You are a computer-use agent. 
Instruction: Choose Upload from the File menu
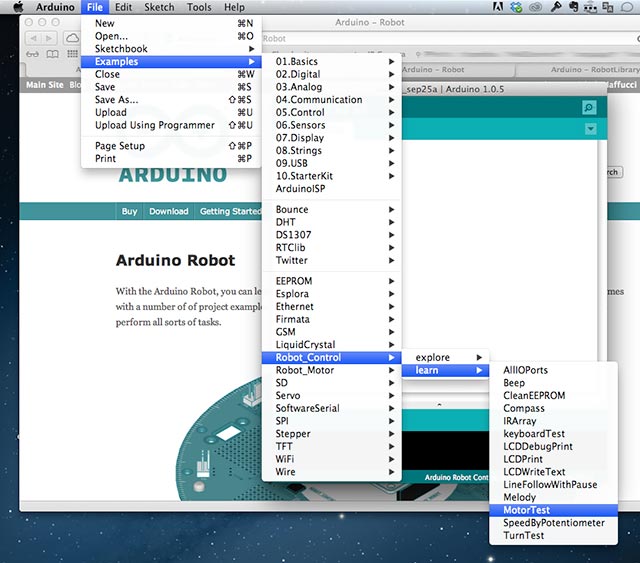(x=171, y=112)
